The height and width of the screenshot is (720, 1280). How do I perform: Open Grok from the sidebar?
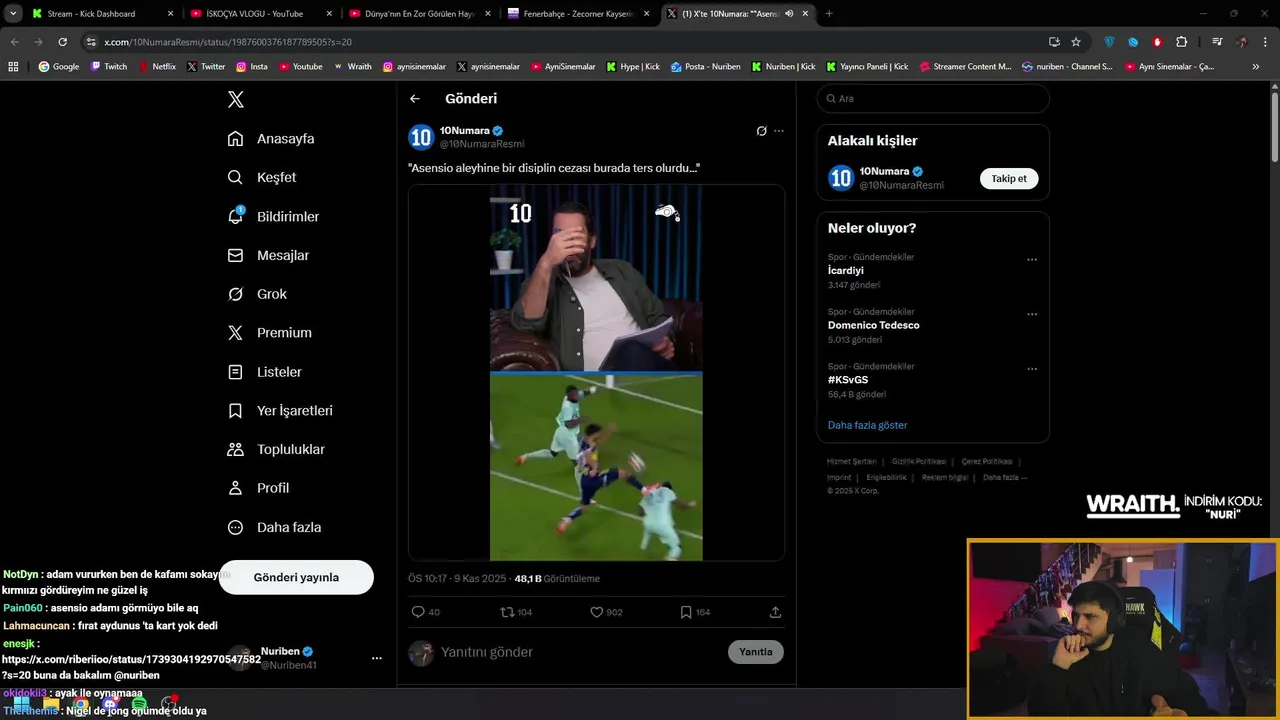tap(257, 294)
